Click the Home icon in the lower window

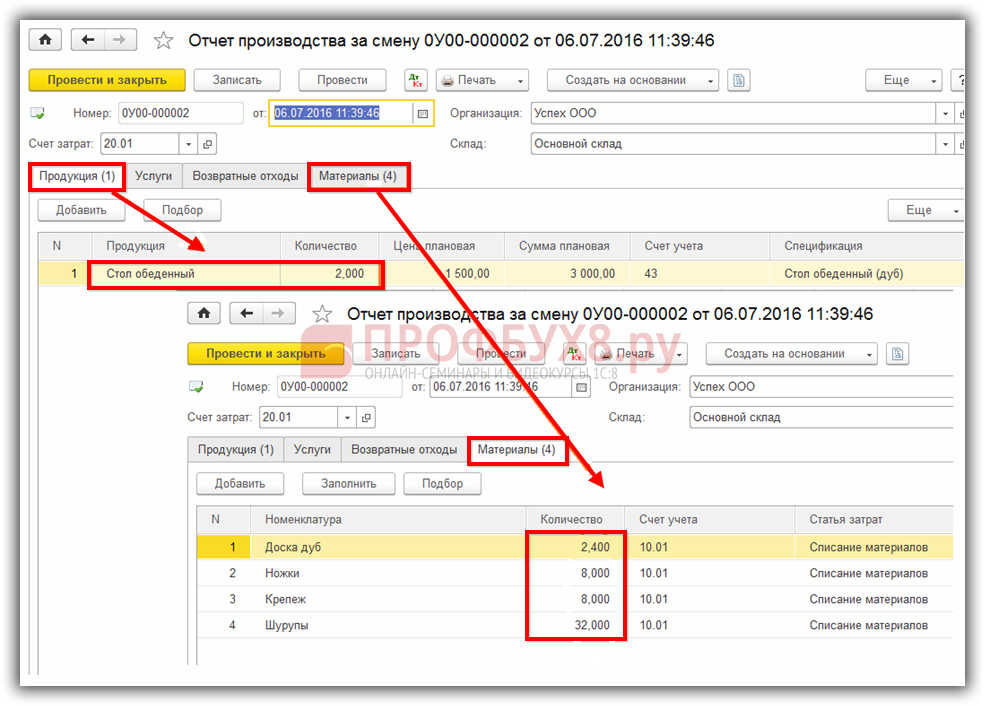204,314
